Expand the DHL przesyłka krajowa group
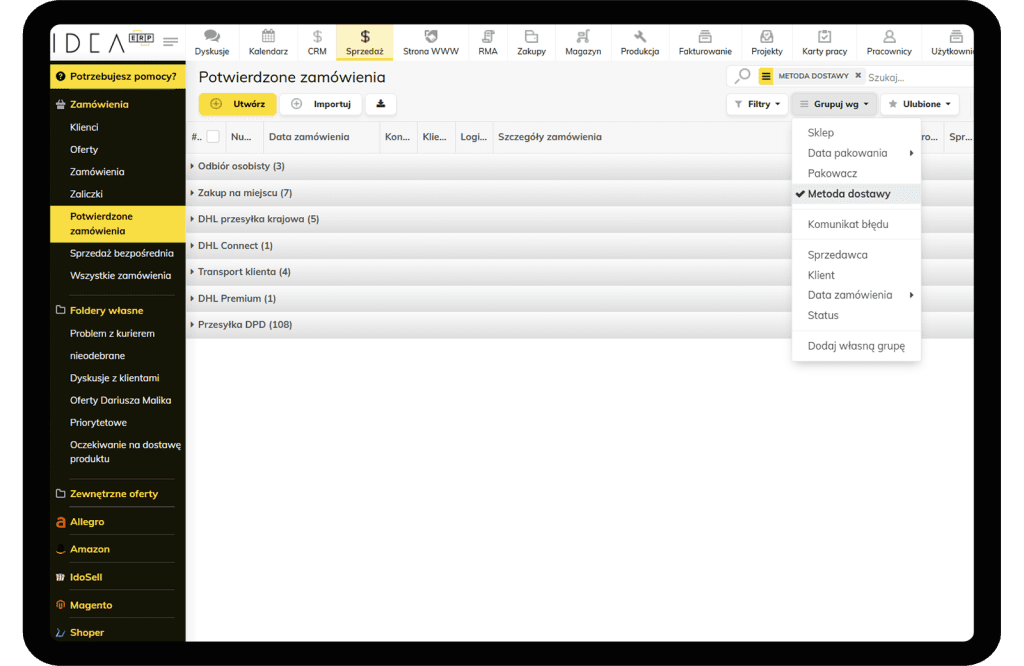Viewport: 1024px width, 666px height. click(257, 219)
